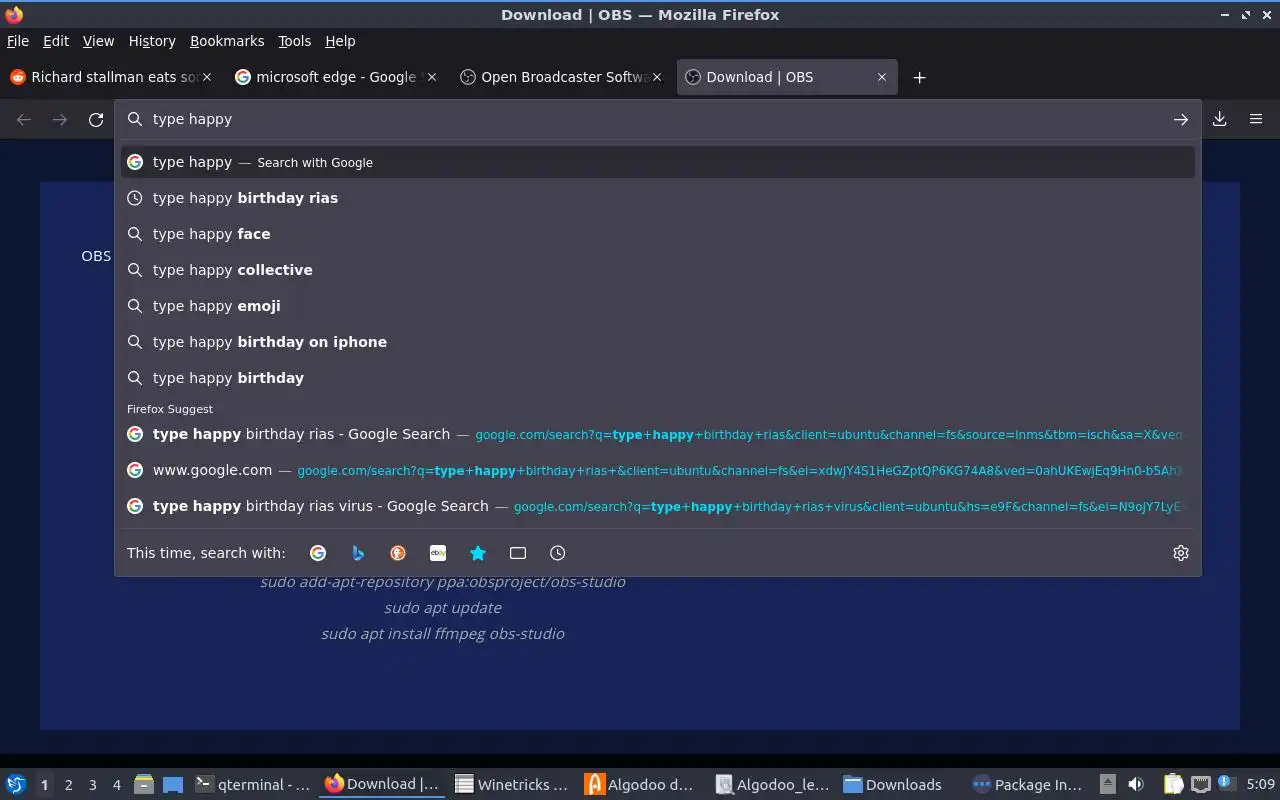
Task: Search this time with eBay icon
Action: click(x=438, y=553)
